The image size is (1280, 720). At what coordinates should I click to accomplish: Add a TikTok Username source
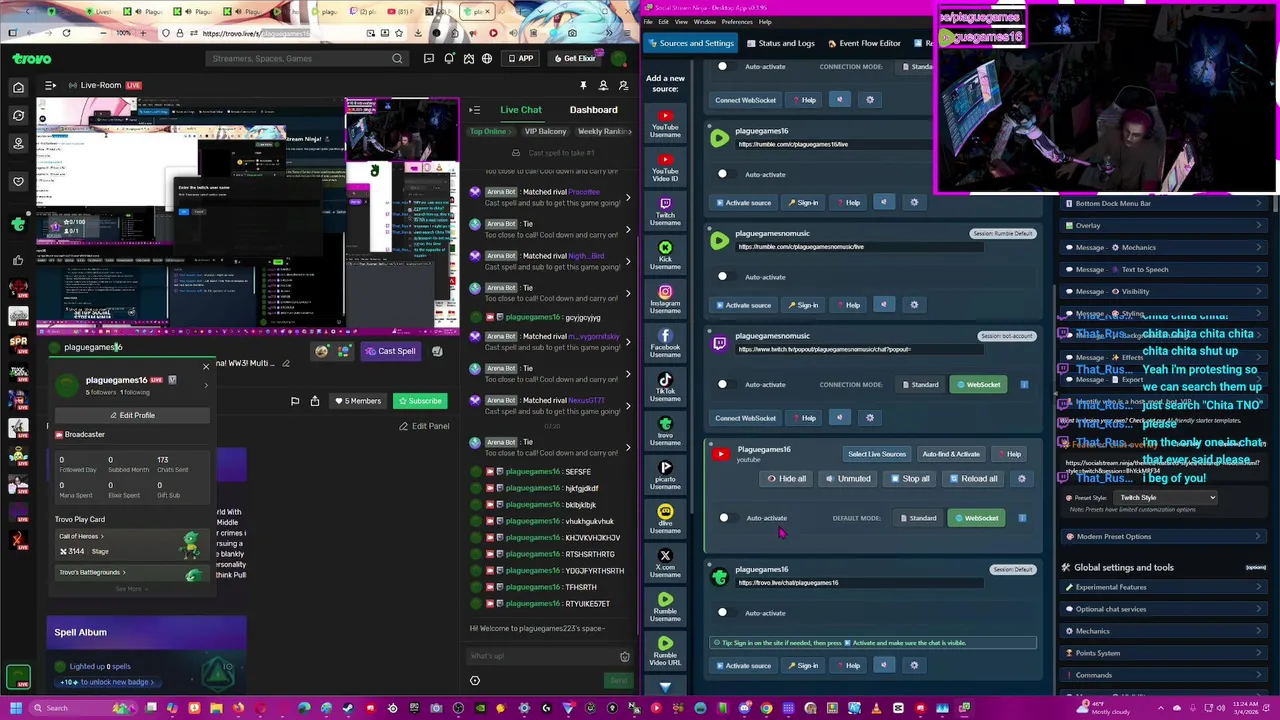point(665,386)
